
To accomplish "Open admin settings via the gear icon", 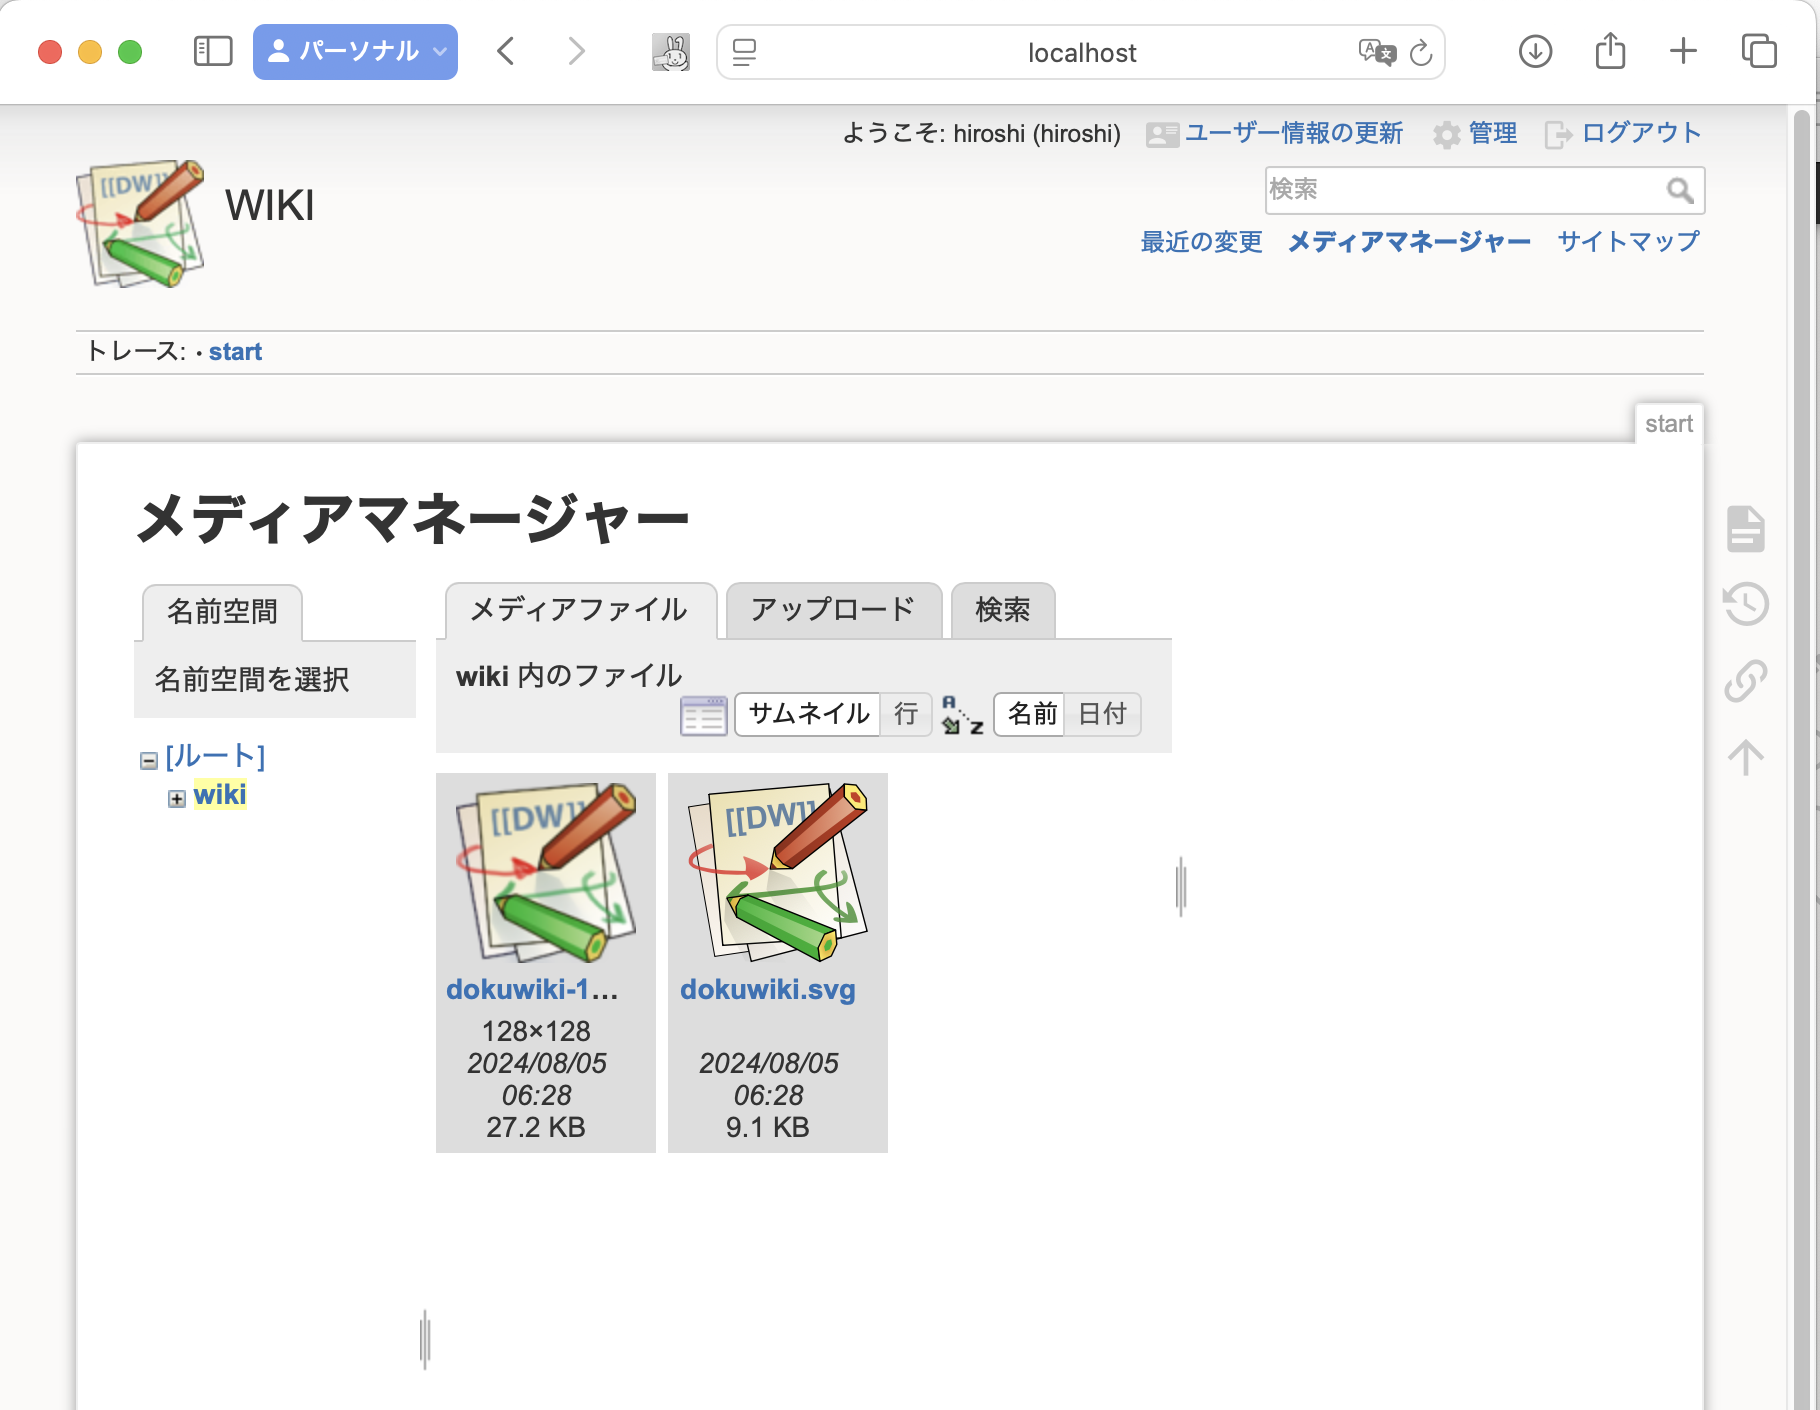I will pos(1447,133).
